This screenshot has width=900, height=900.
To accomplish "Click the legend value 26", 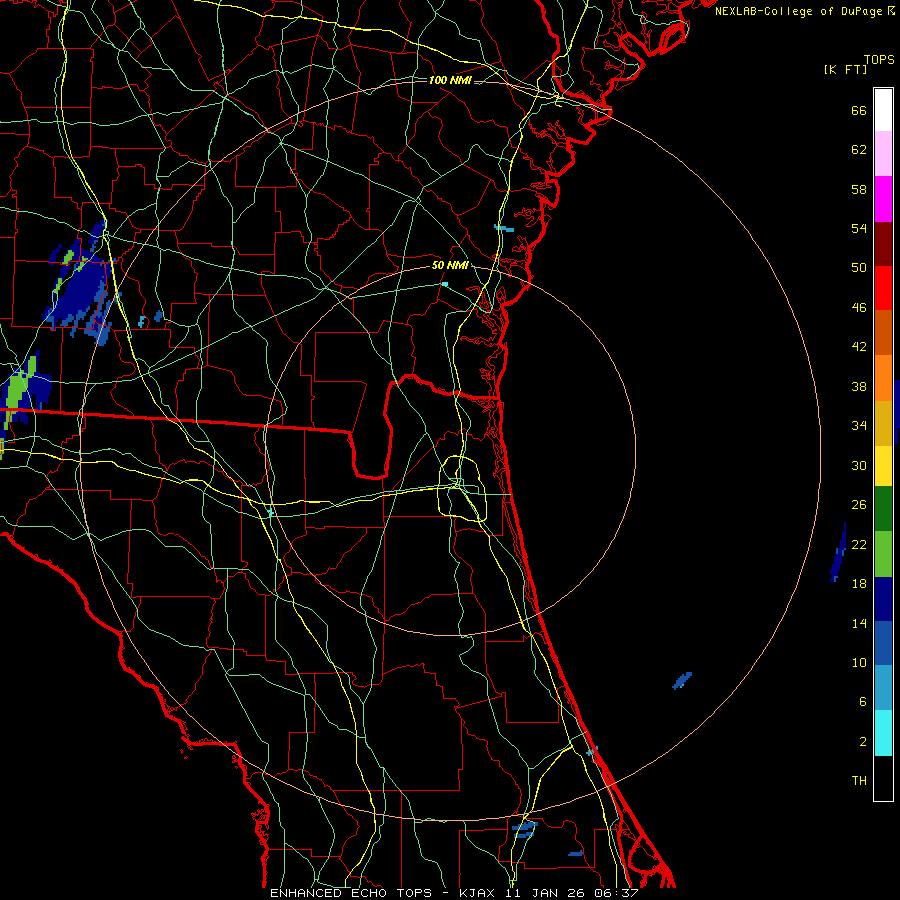I will coord(859,505).
